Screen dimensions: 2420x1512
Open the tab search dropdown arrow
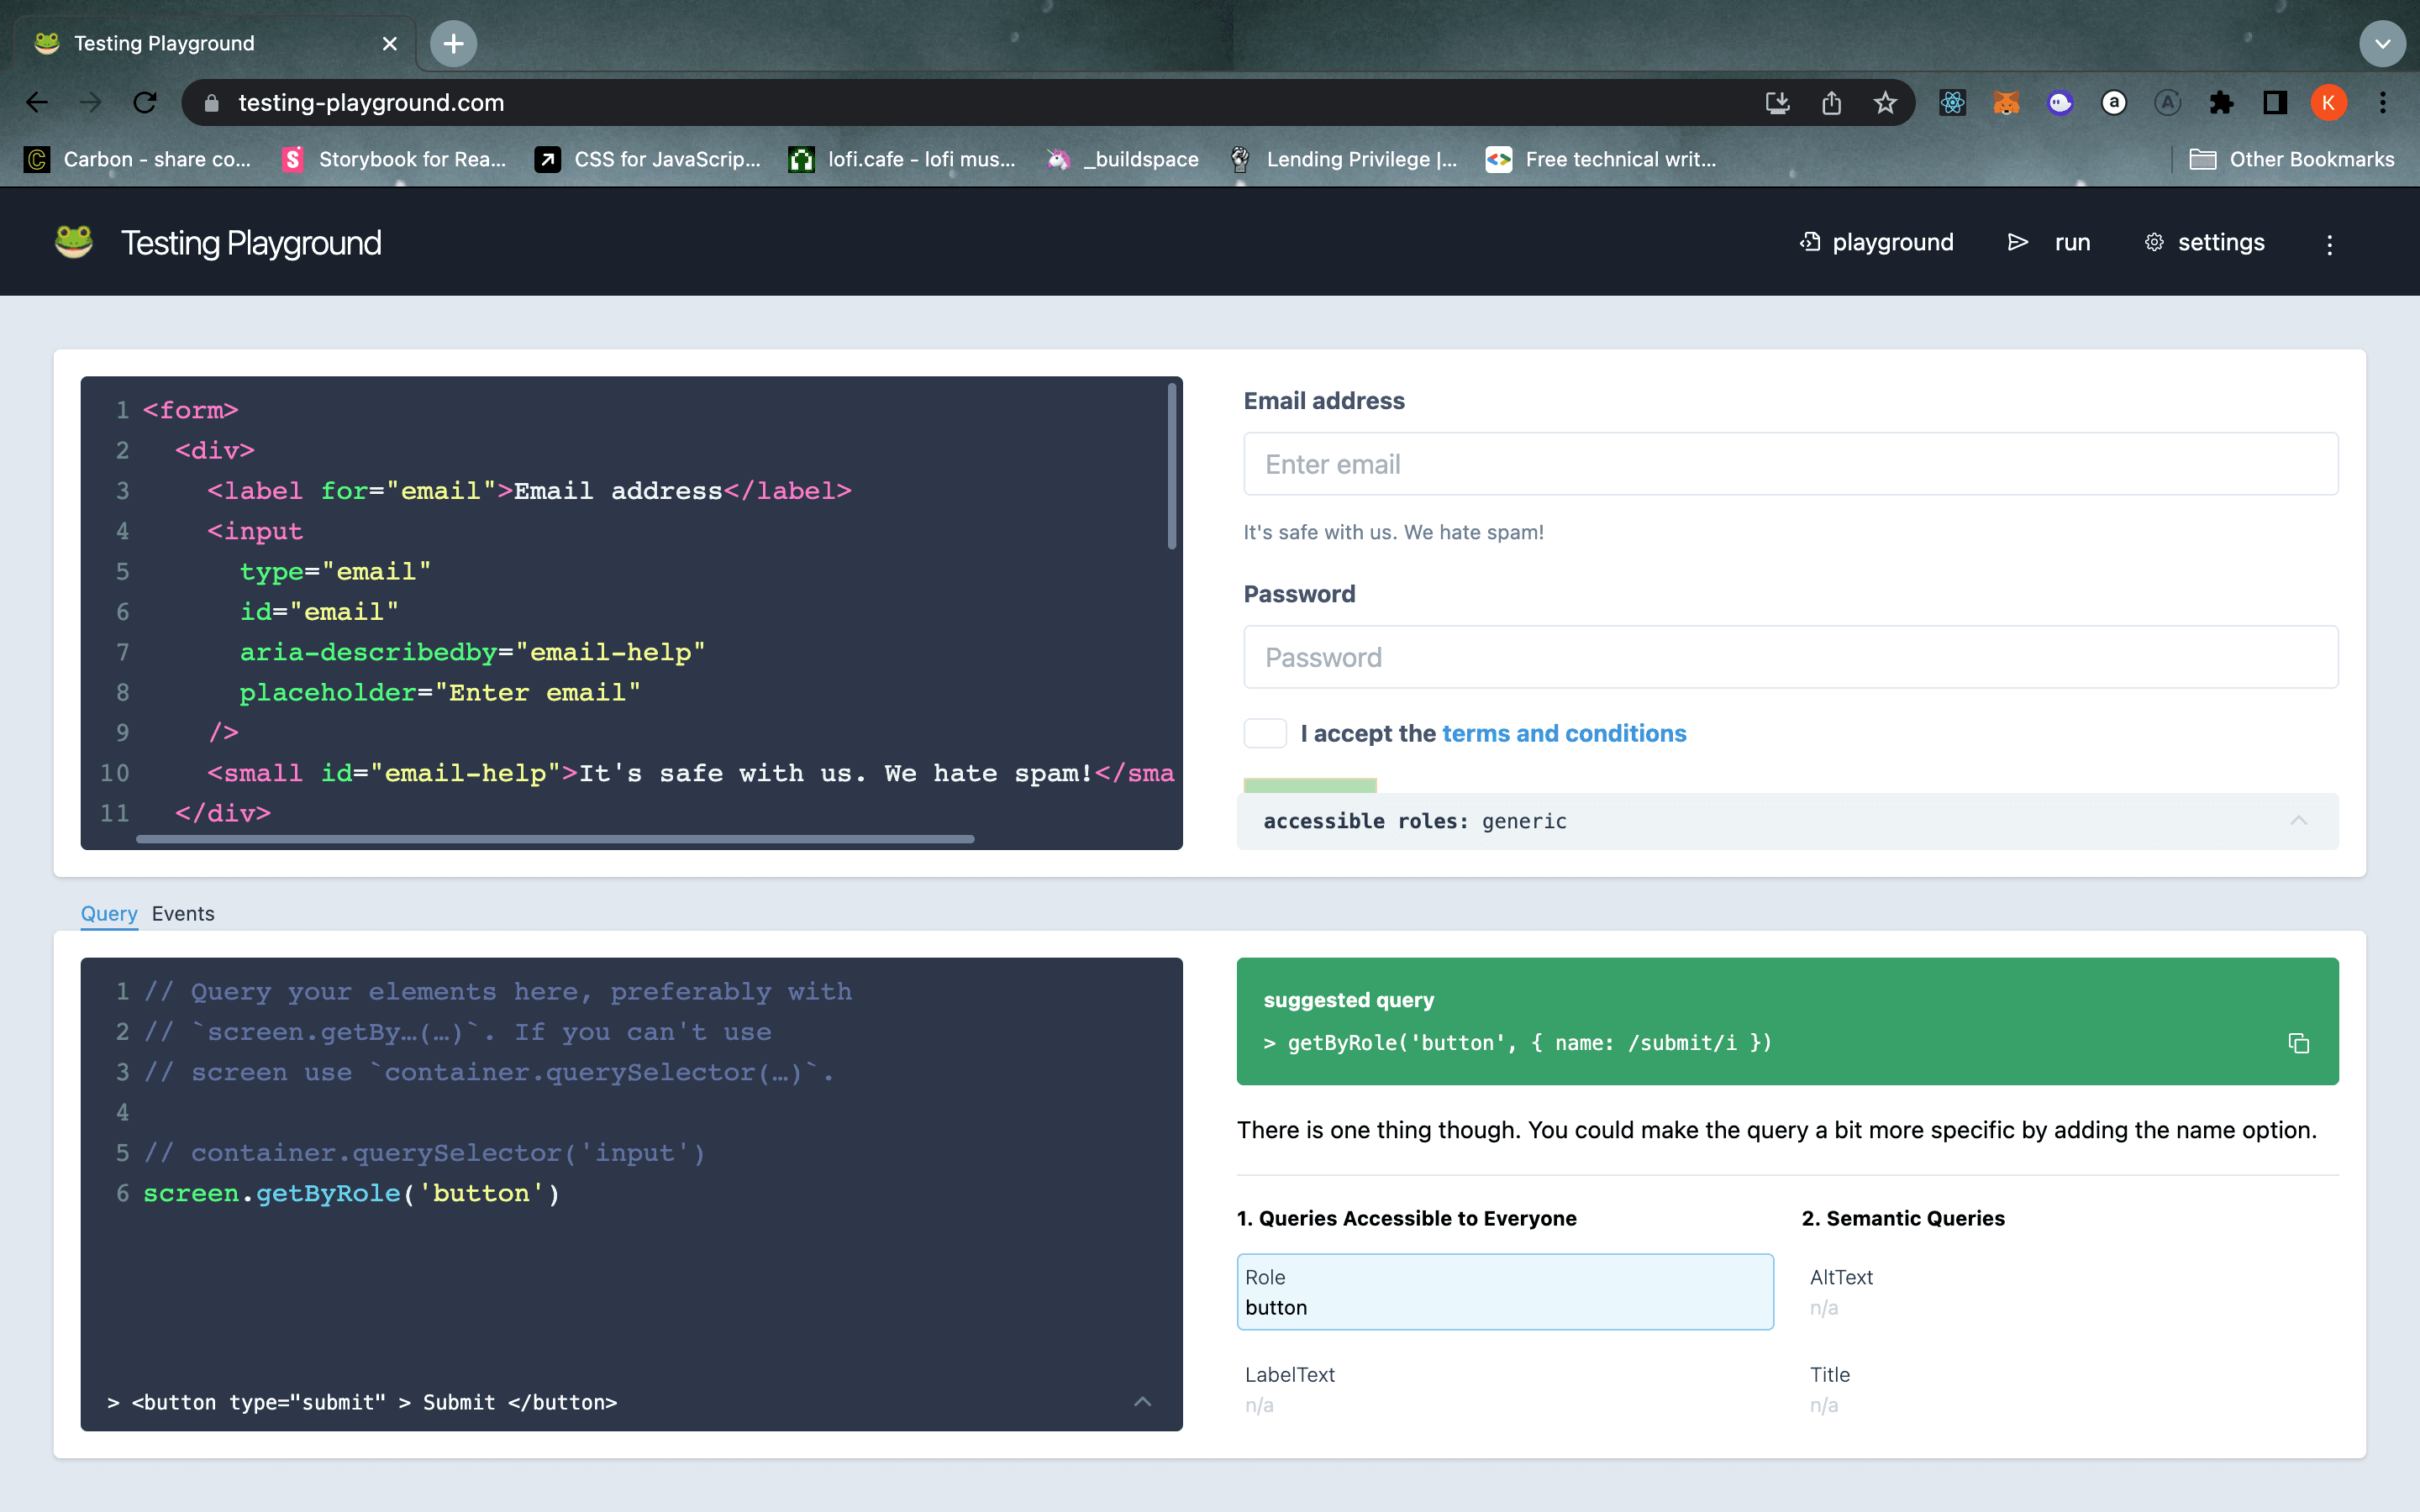pos(2382,44)
